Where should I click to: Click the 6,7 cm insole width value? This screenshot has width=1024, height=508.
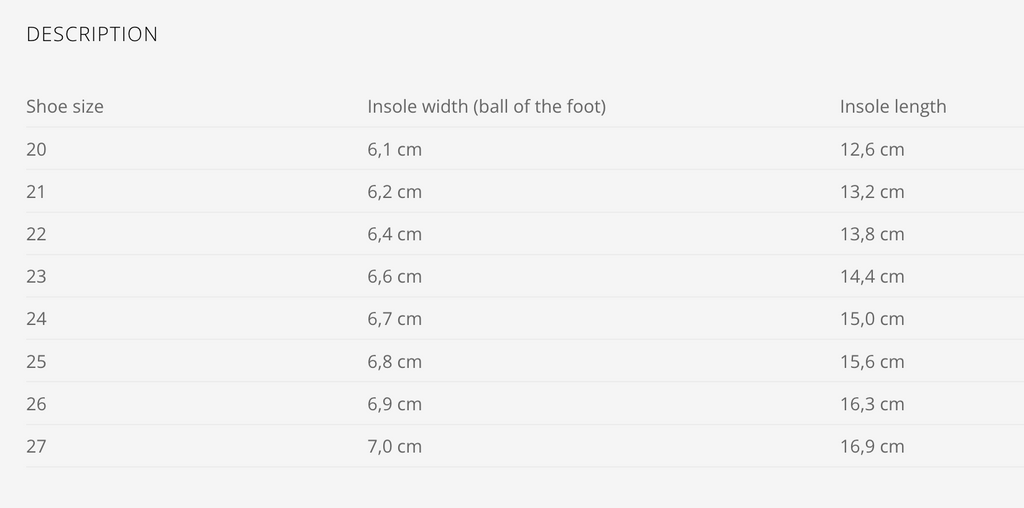394,319
